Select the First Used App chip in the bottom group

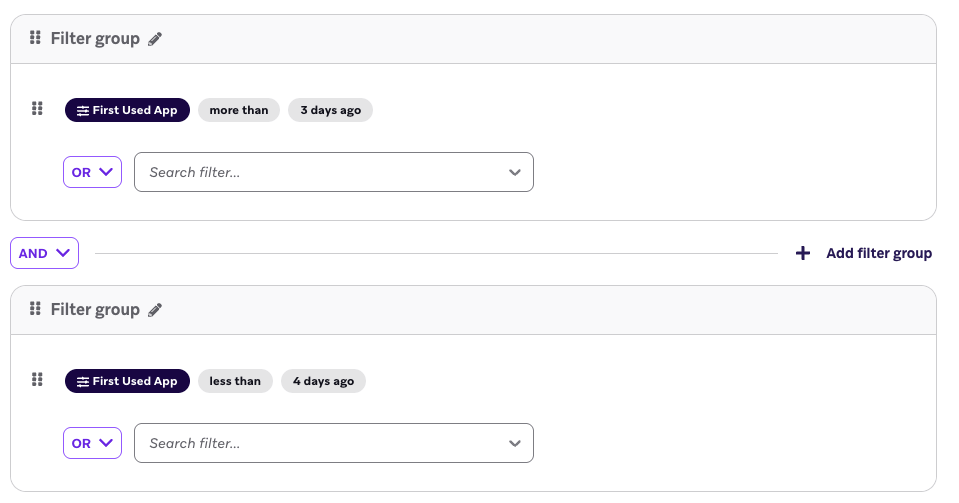pyautogui.click(x=127, y=381)
